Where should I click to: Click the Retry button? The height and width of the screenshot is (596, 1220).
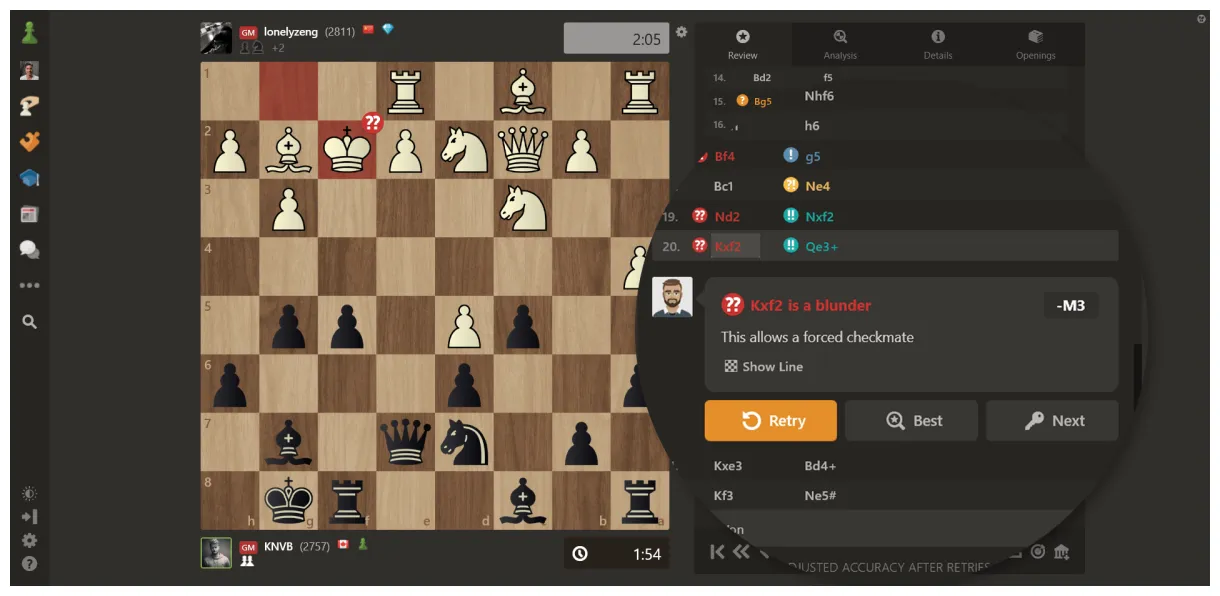pos(770,420)
